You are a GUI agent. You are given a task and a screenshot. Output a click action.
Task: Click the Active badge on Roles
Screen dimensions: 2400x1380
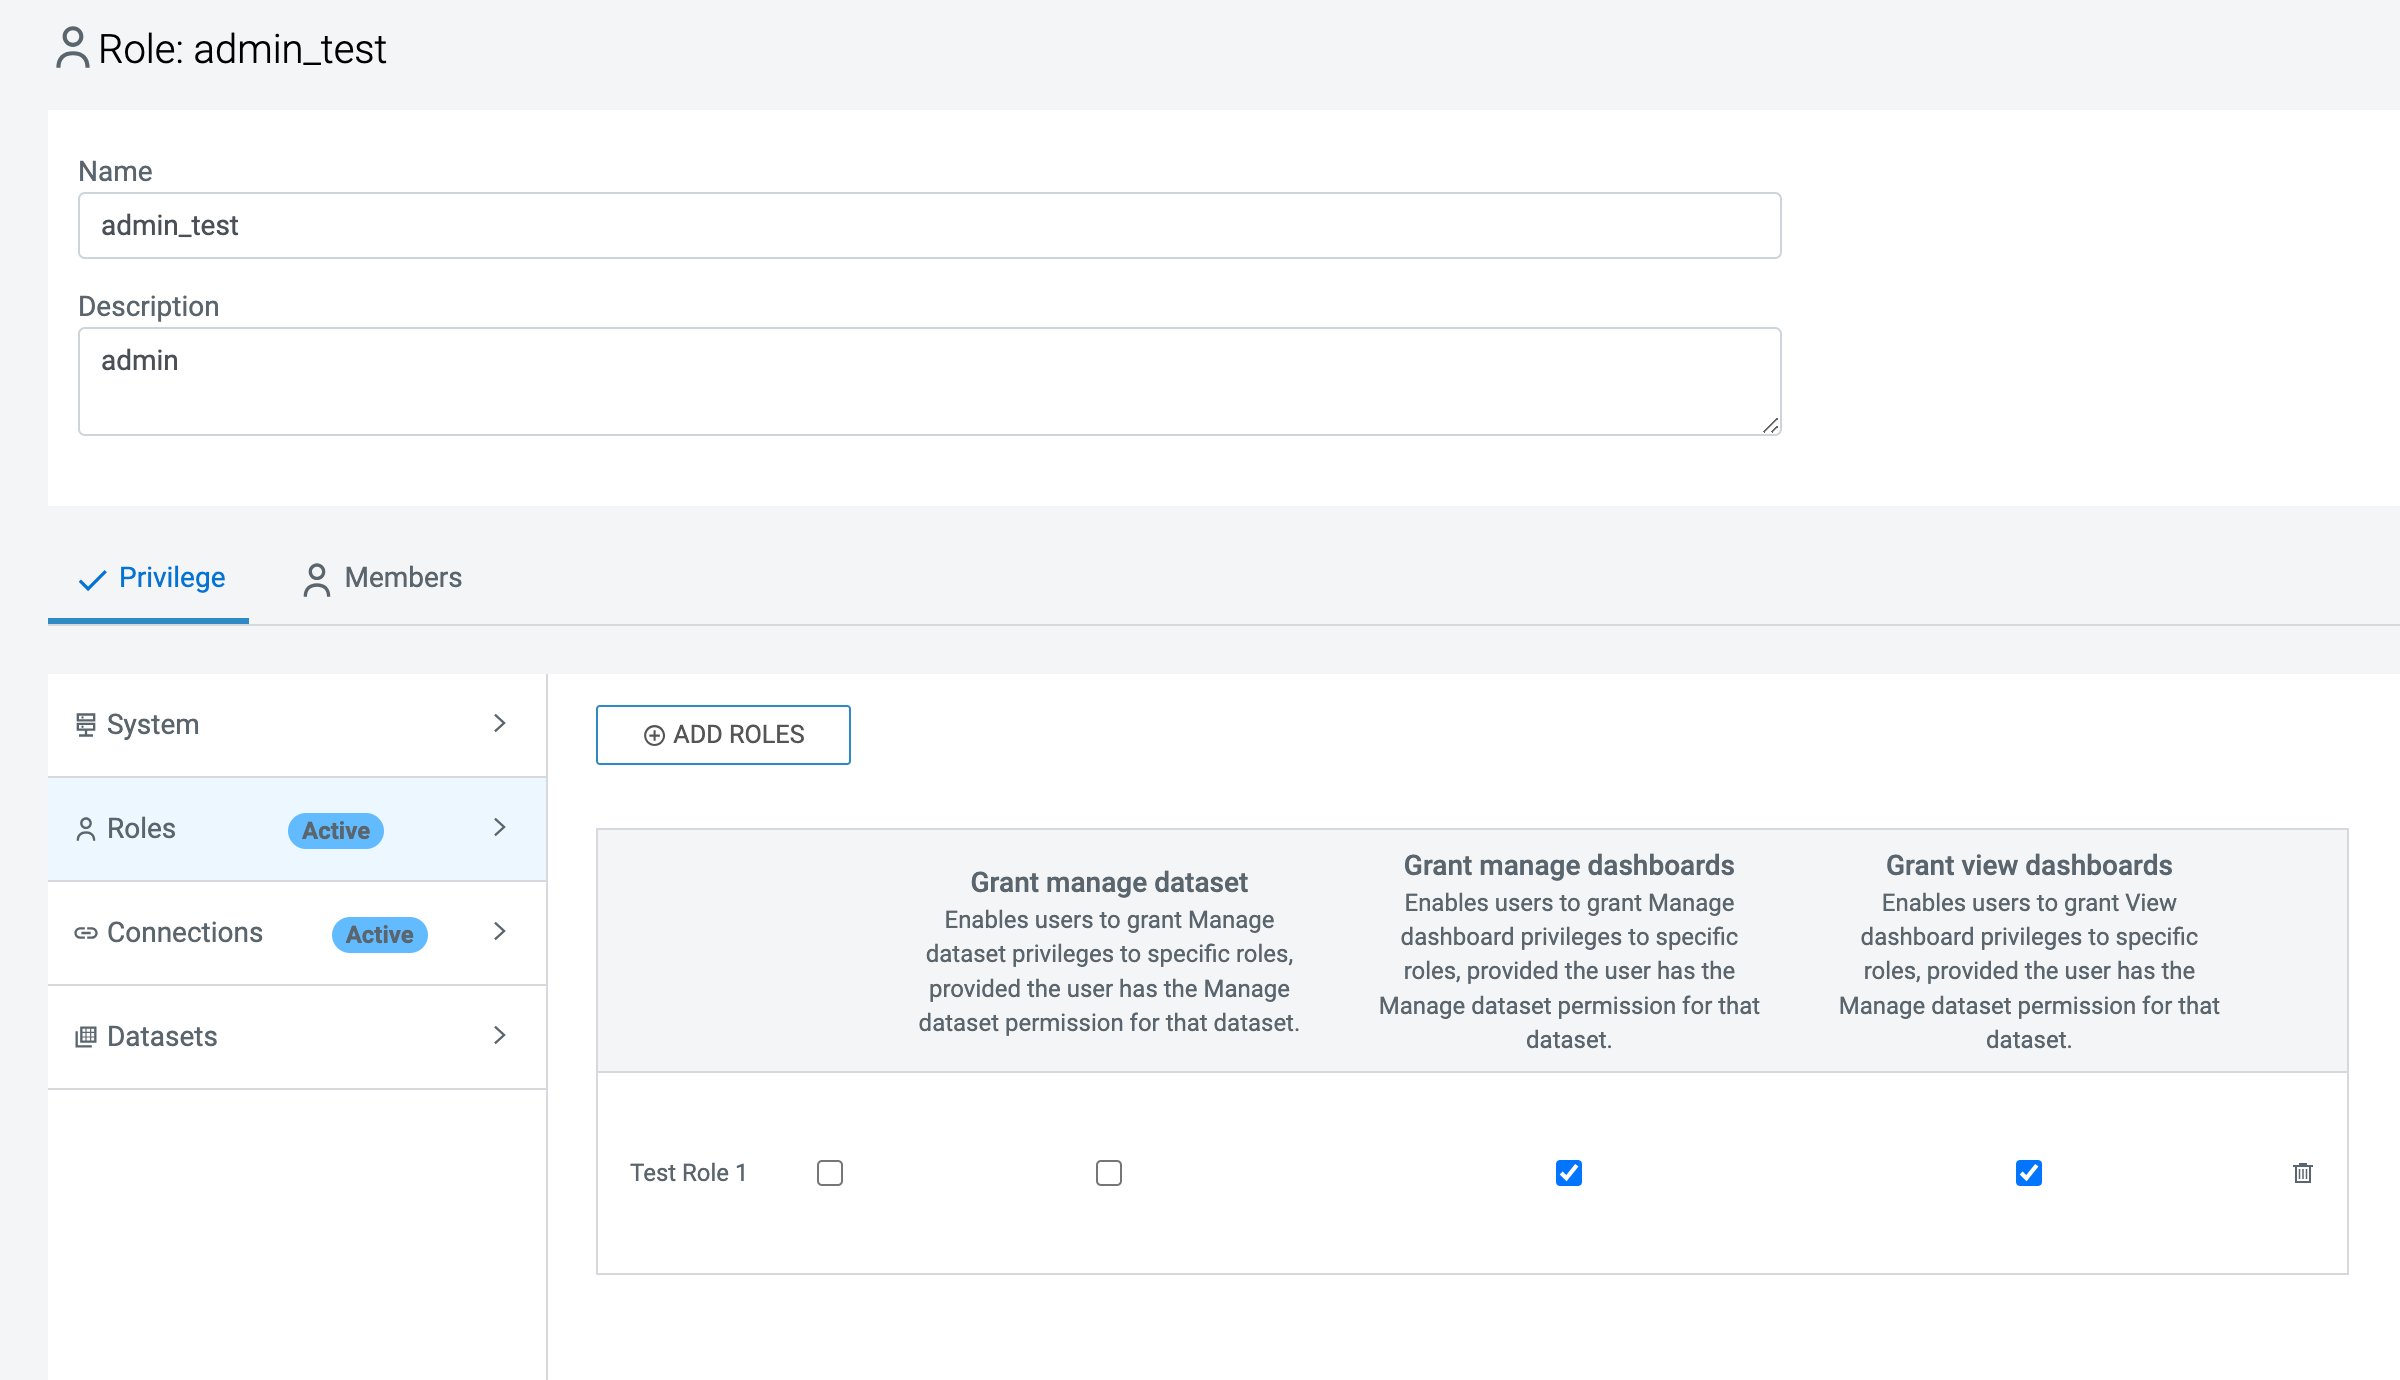tap(336, 830)
